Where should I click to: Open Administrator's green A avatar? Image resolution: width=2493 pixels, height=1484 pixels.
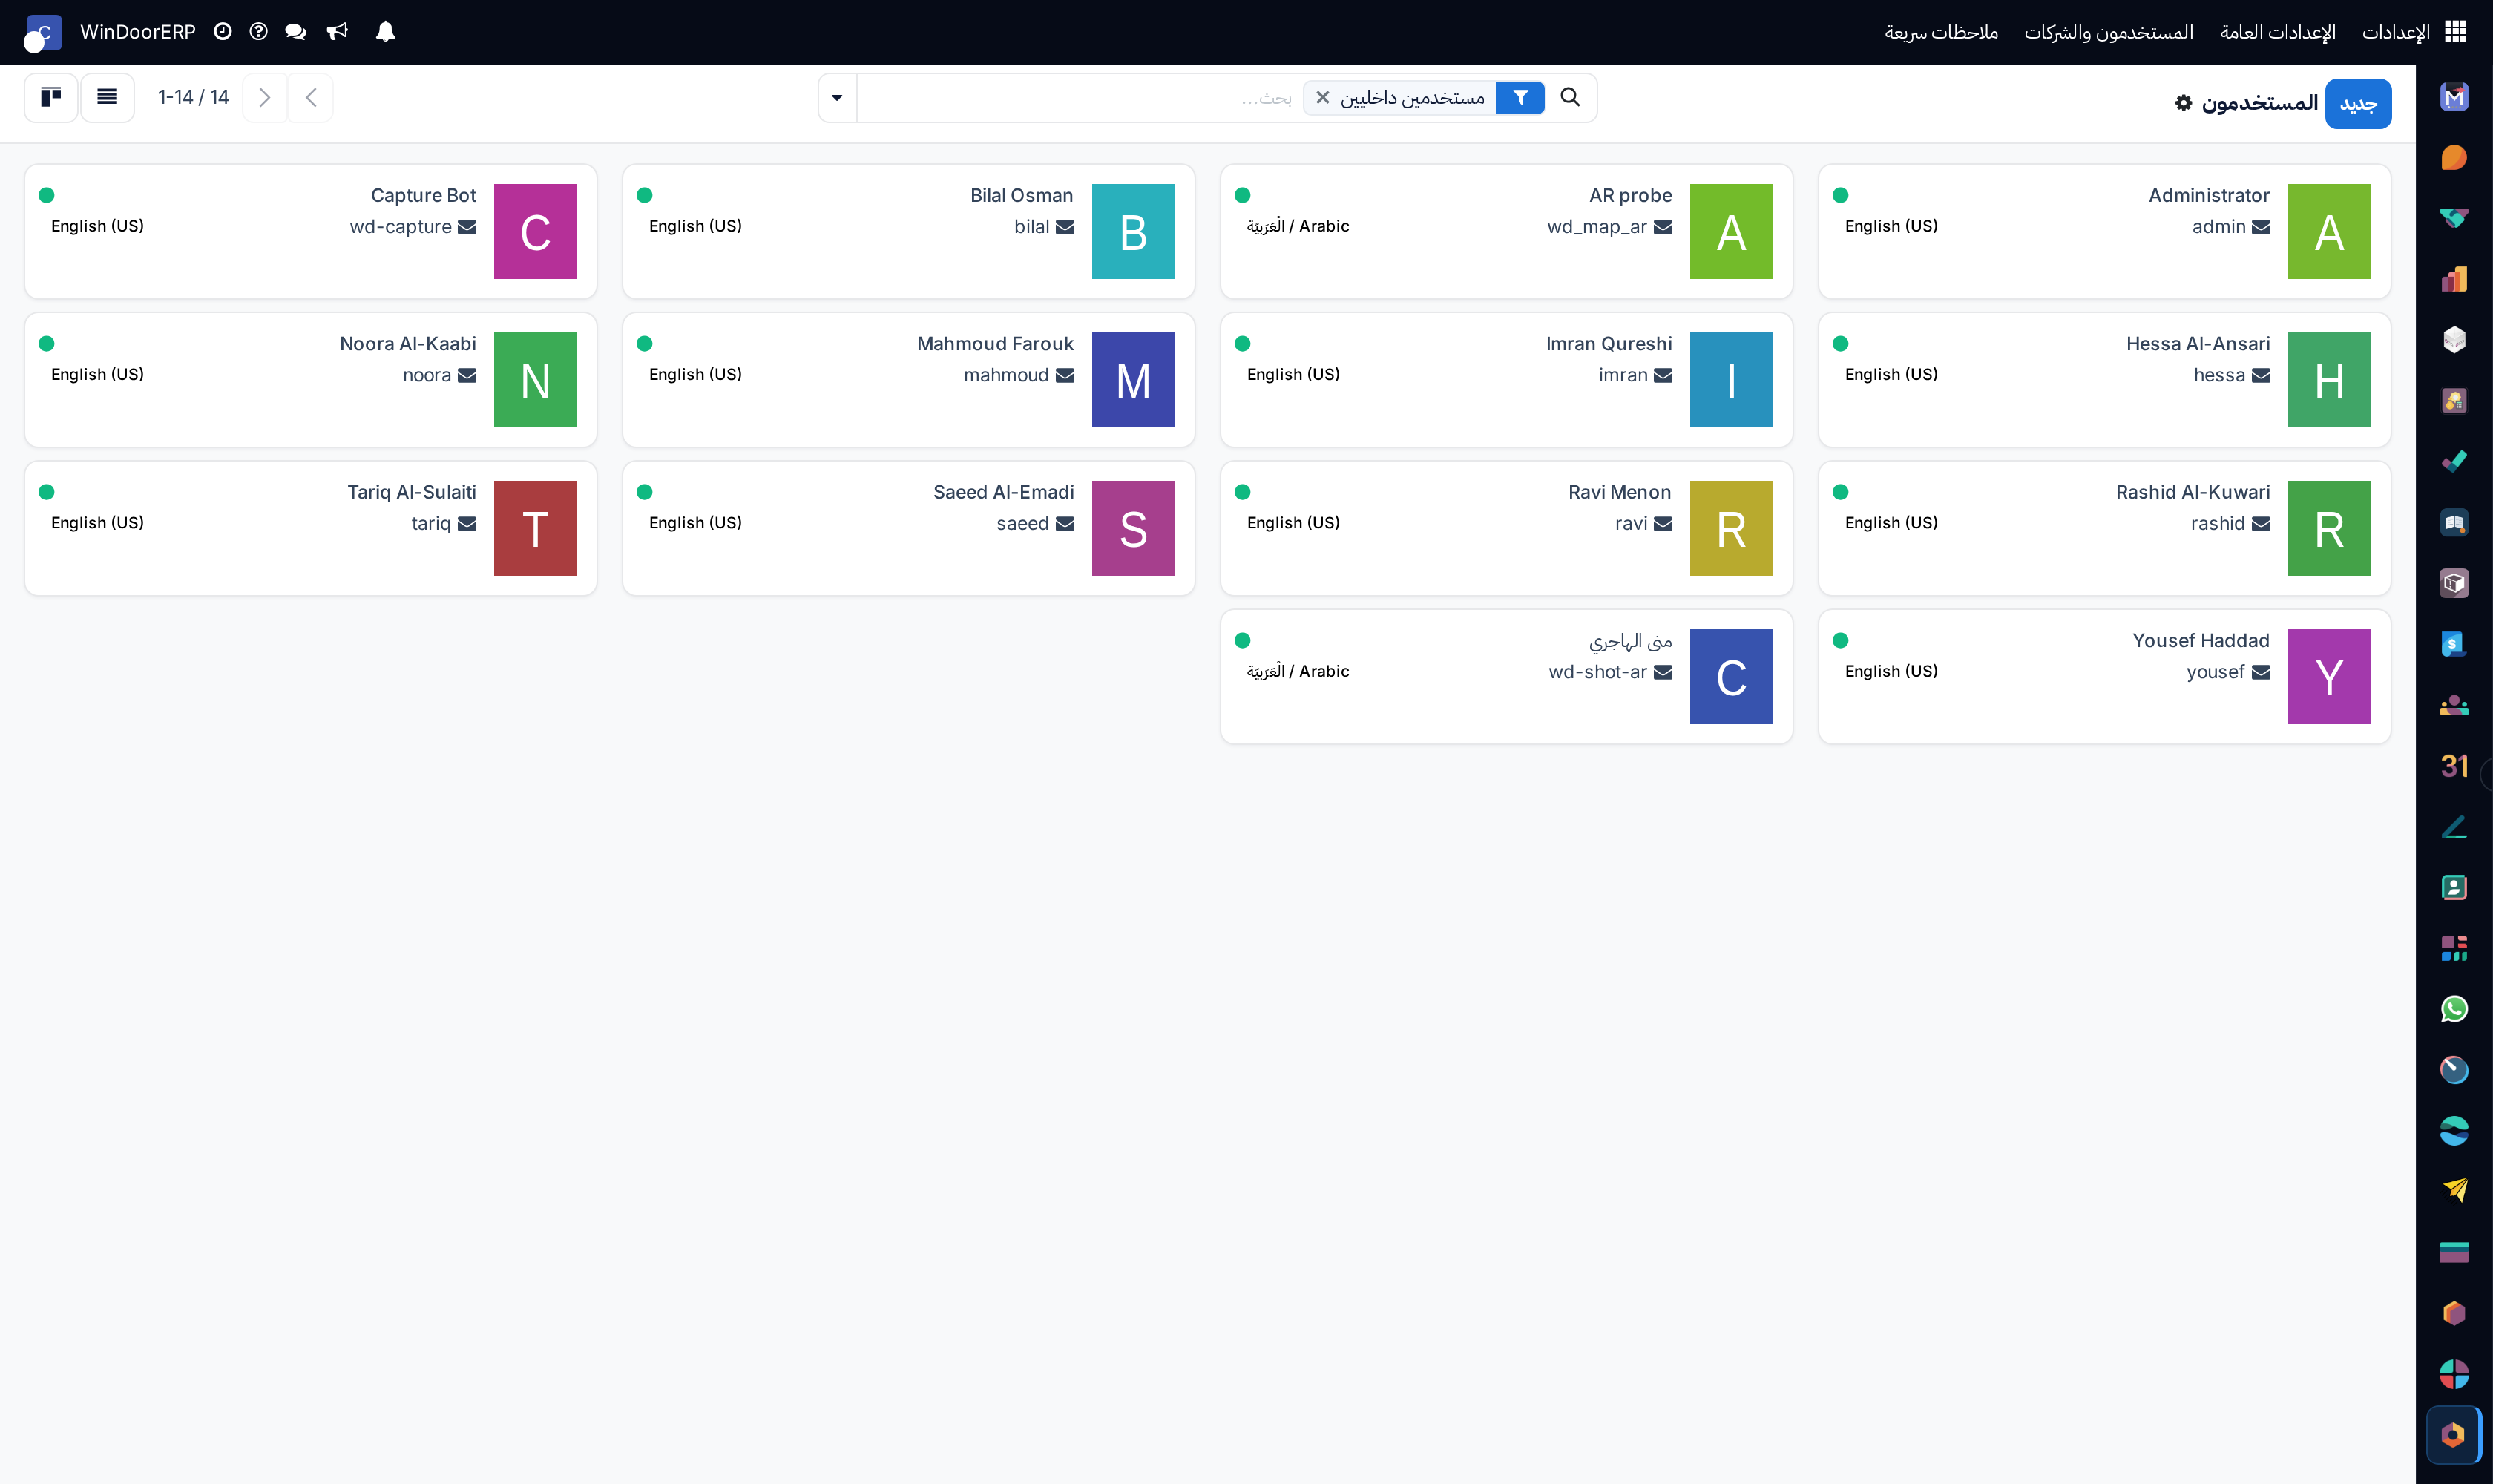[2329, 231]
